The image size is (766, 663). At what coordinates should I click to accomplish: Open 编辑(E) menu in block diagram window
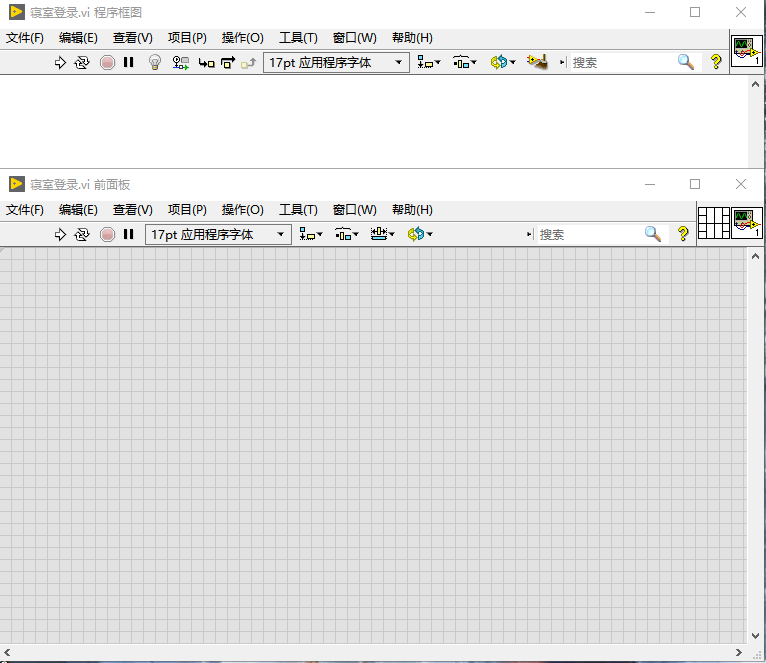point(78,38)
